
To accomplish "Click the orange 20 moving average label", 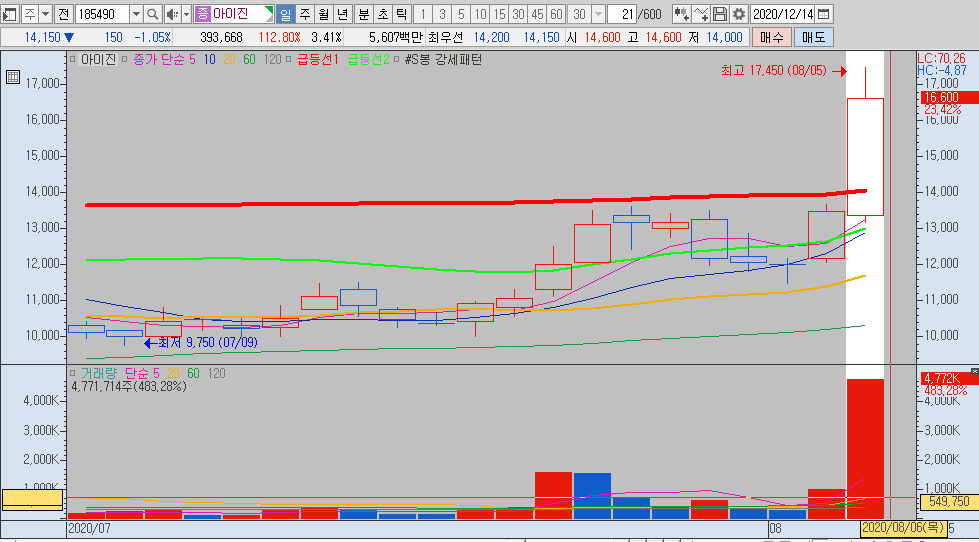I will tap(230, 60).
